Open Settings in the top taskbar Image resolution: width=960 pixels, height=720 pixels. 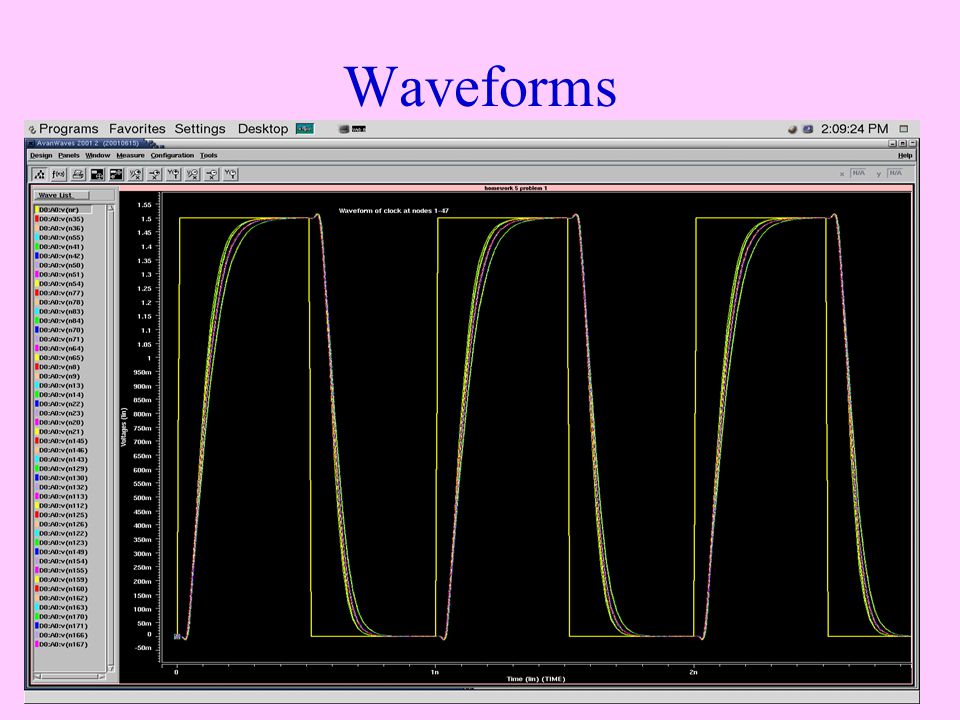pos(200,129)
